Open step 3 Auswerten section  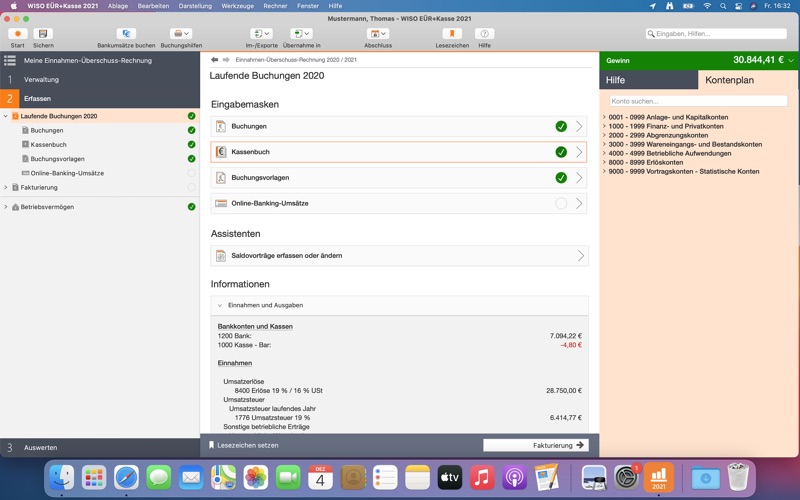(99, 447)
